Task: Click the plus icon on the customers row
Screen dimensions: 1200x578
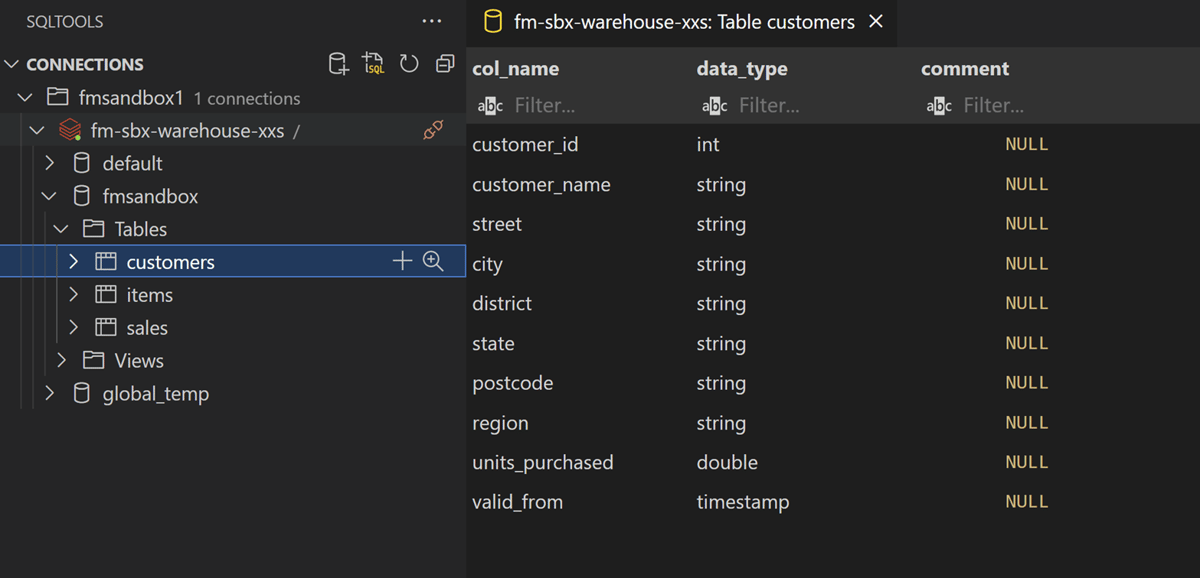Action: click(402, 261)
